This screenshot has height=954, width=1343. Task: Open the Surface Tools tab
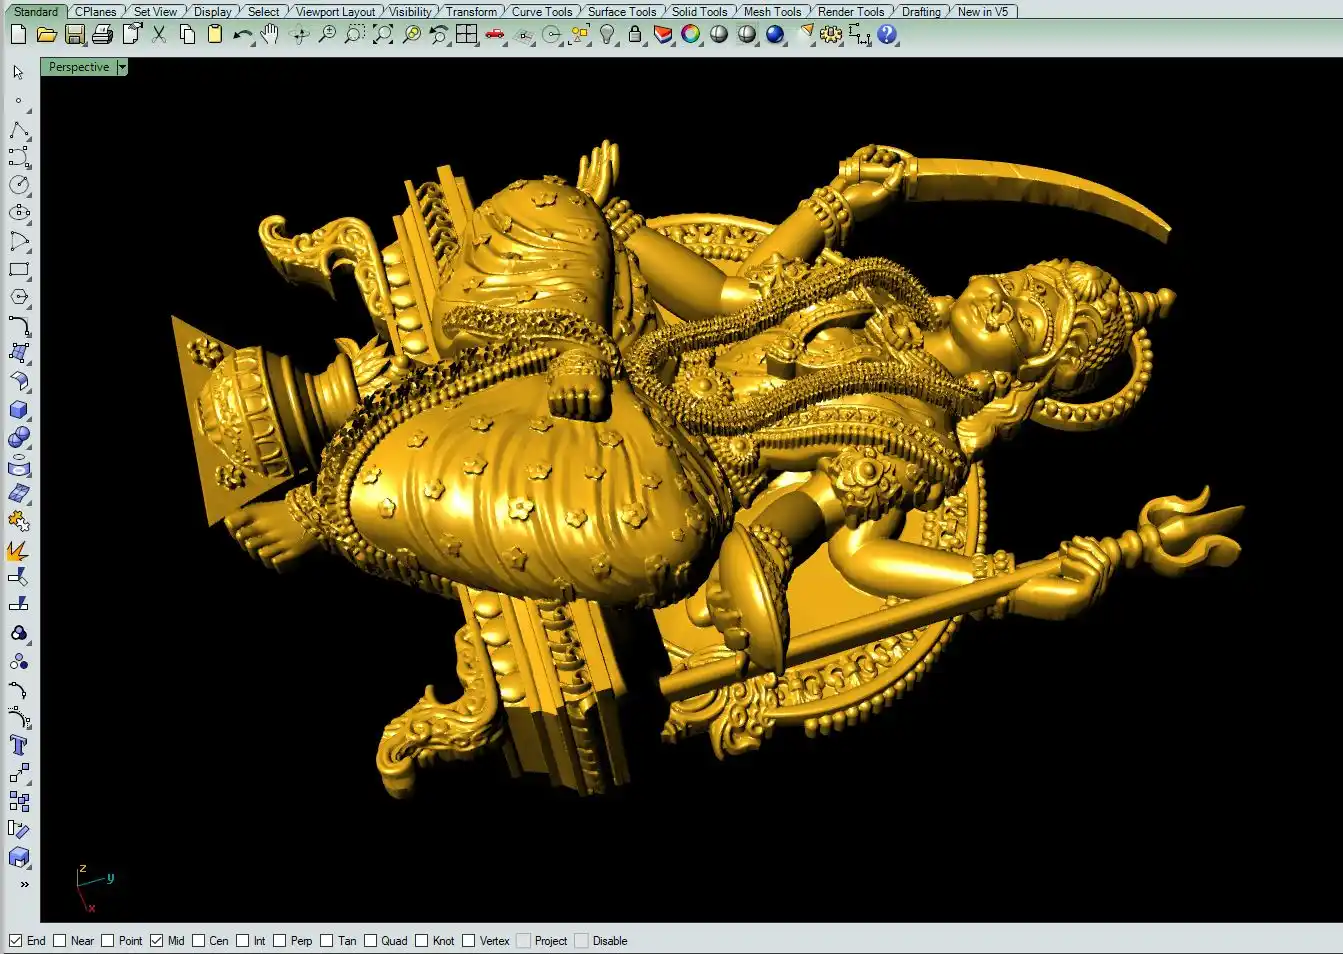(x=621, y=12)
